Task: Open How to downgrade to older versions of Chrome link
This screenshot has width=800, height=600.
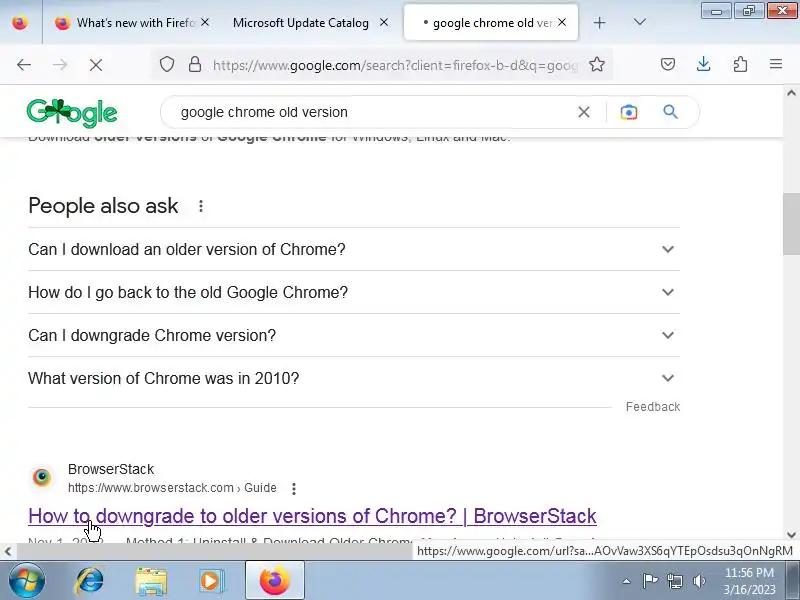Action: [312, 516]
